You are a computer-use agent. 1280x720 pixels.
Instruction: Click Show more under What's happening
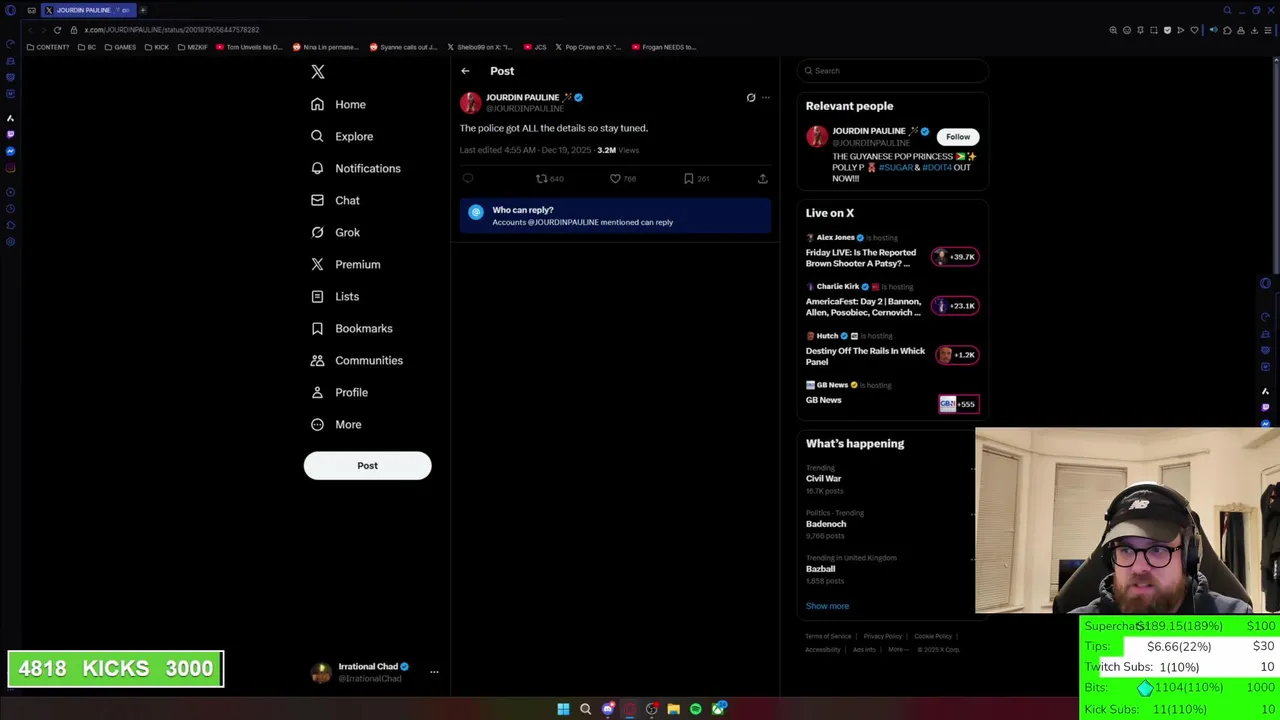[827, 606]
